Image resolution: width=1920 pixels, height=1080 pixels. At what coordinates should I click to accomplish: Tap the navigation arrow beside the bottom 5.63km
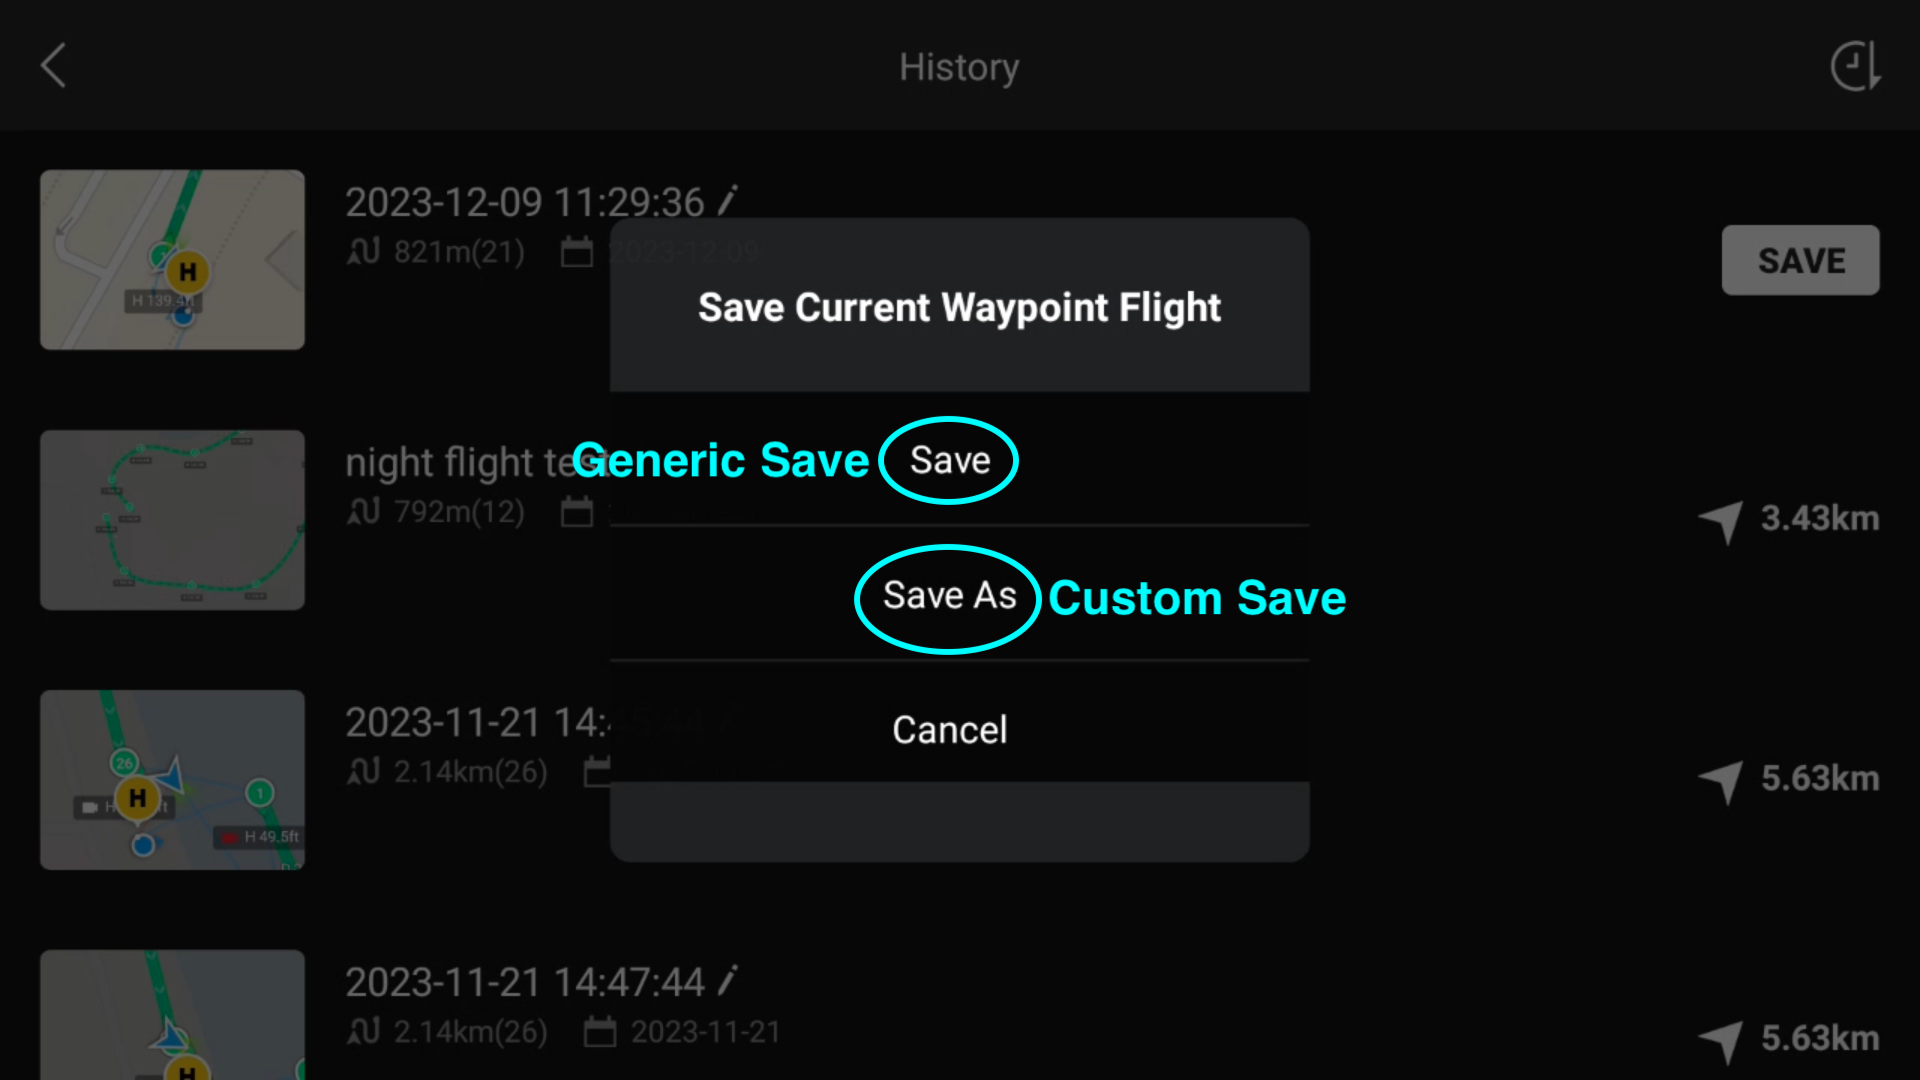tap(1721, 1041)
